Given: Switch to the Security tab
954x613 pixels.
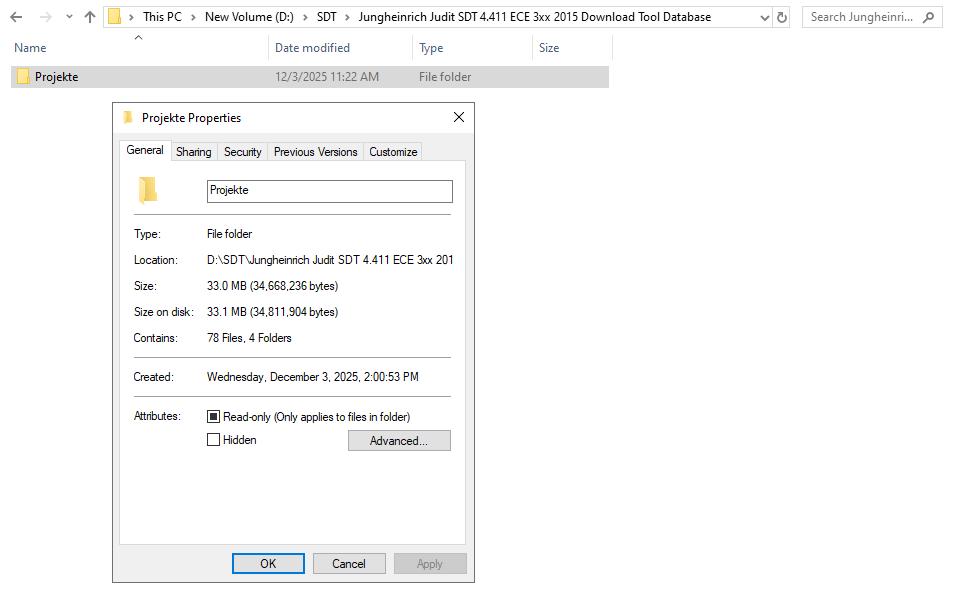Looking at the screenshot, I should [242, 151].
